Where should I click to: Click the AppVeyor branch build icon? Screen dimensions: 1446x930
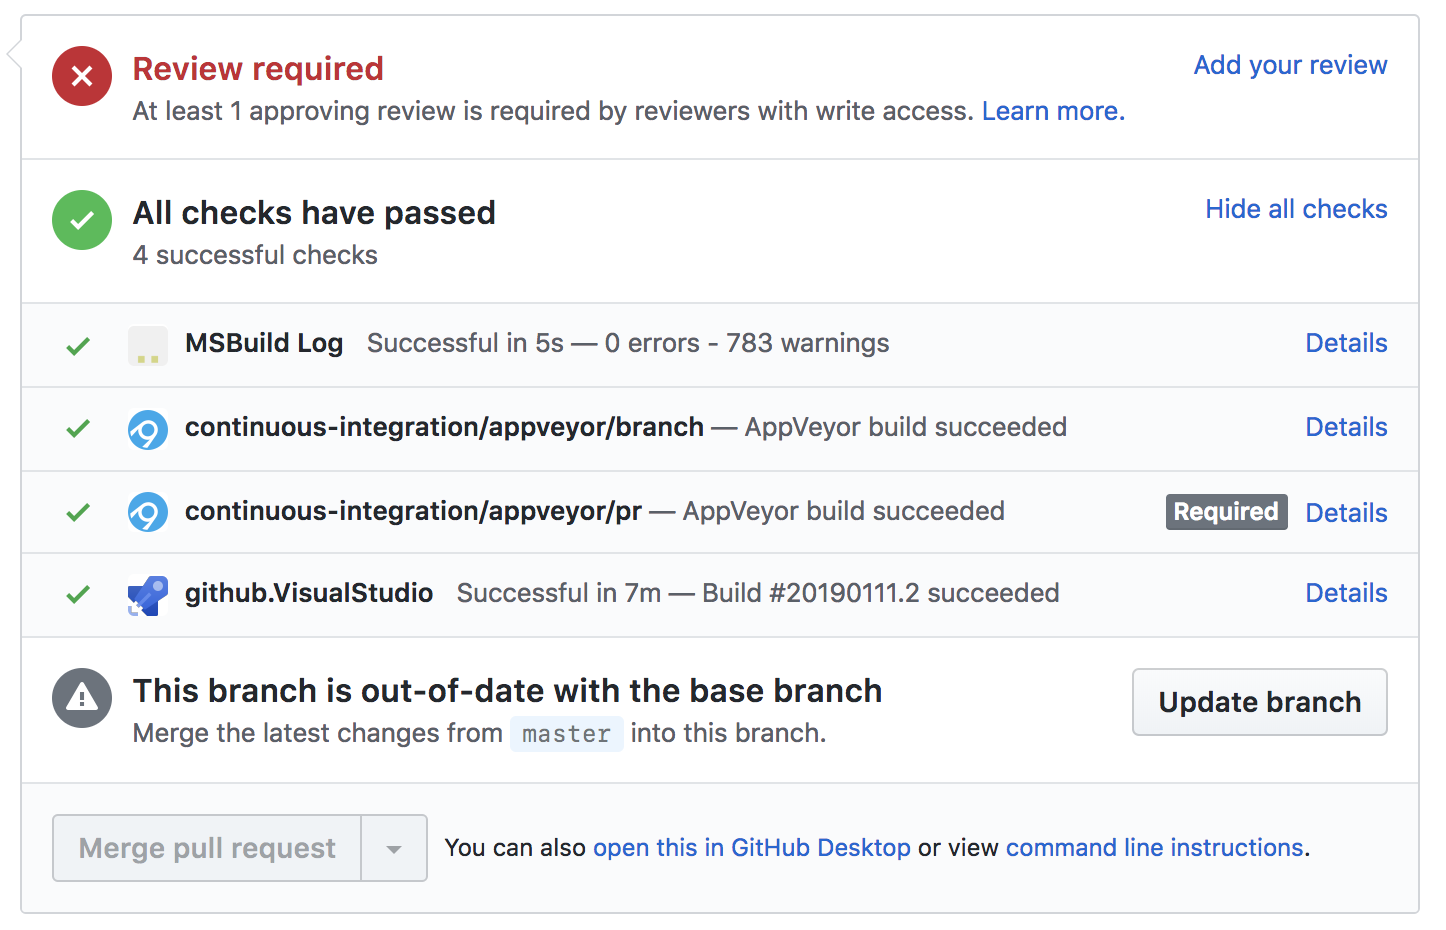(148, 430)
